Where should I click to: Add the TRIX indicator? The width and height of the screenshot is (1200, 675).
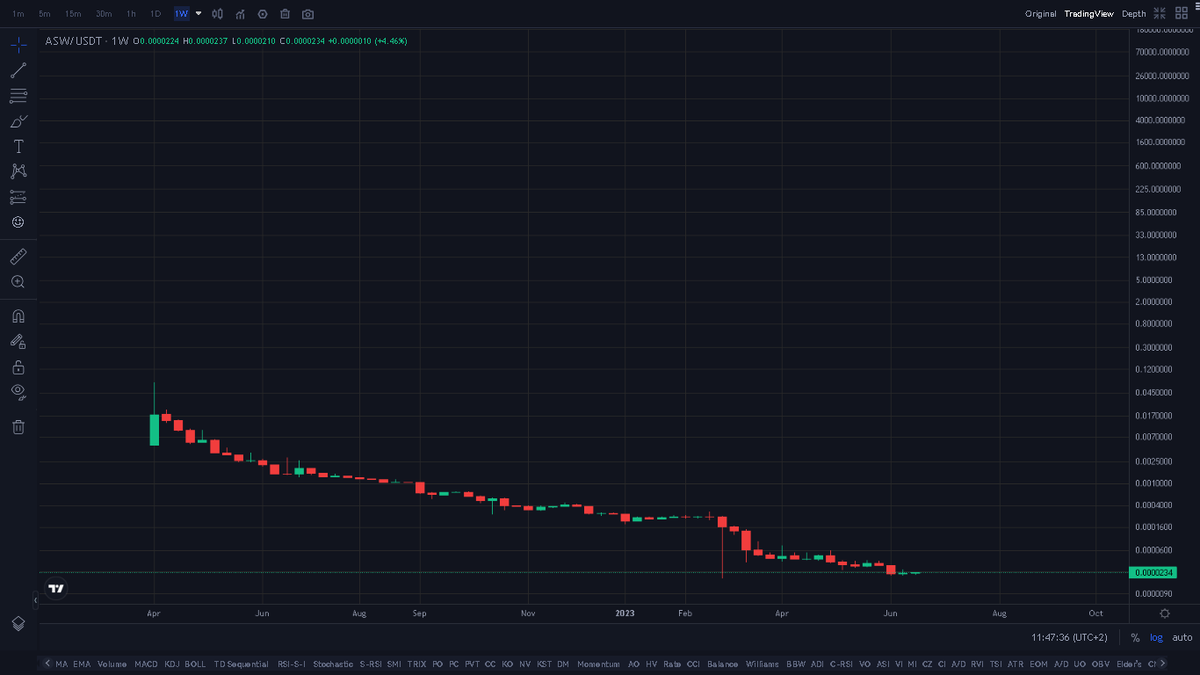point(417,664)
